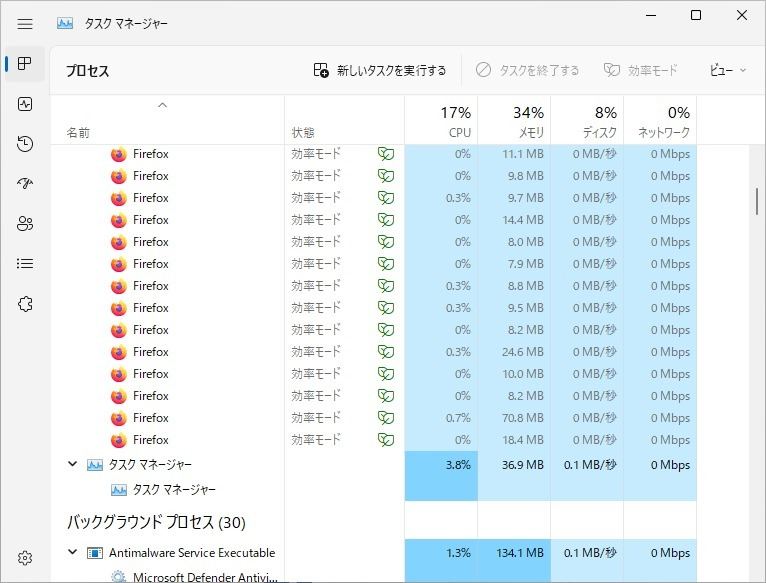Screen dimensions: 766x583
Task: Click the sort arrow above 名前 column
Action: coord(163,105)
